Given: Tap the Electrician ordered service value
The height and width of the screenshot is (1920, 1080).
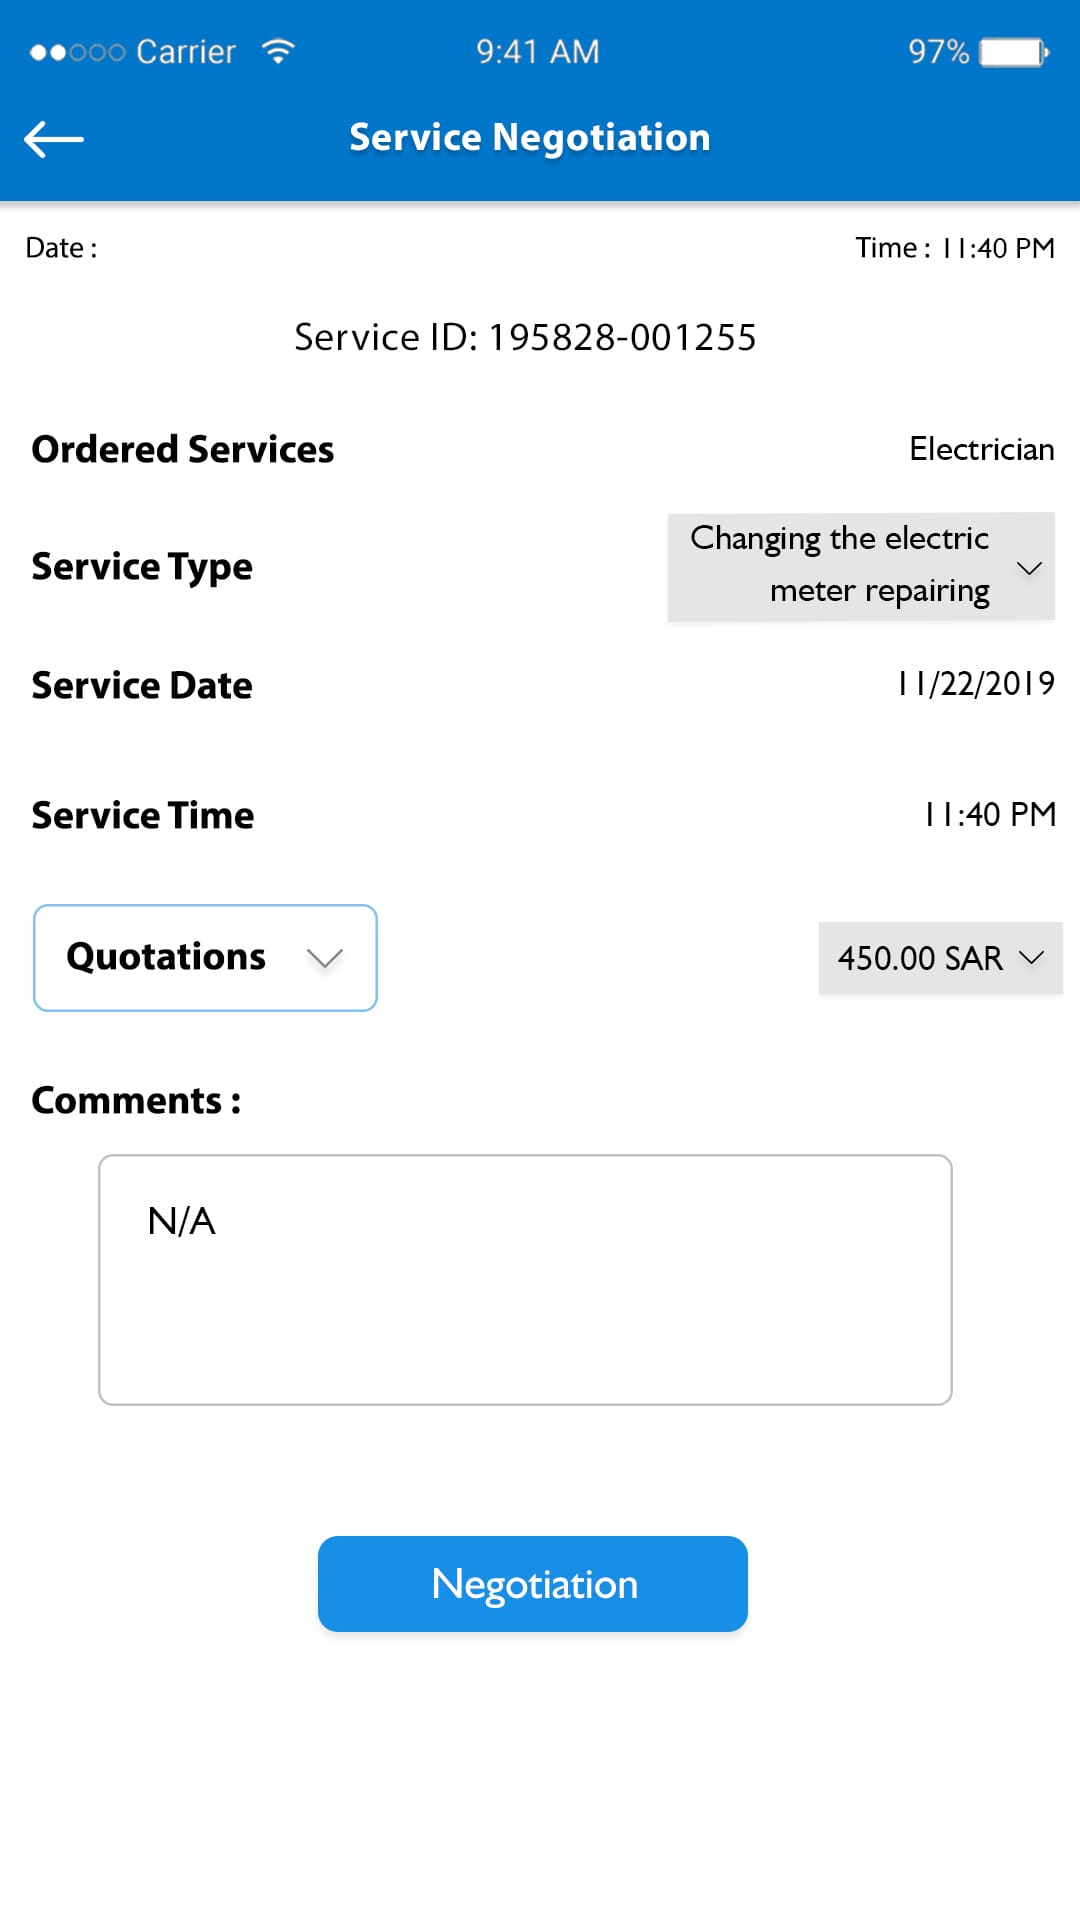Looking at the screenshot, I should click(x=981, y=449).
